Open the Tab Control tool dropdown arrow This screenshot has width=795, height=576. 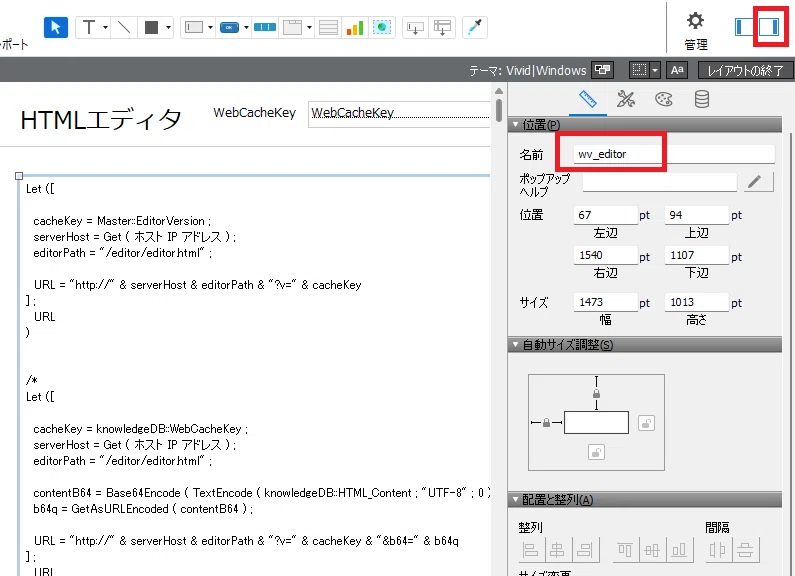(309, 27)
